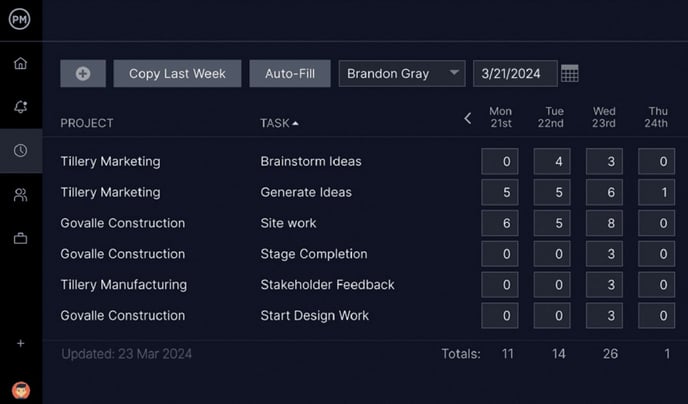Click the Thu 24th column header
The height and width of the screenshot is (404, 688).
click(656, 117)
